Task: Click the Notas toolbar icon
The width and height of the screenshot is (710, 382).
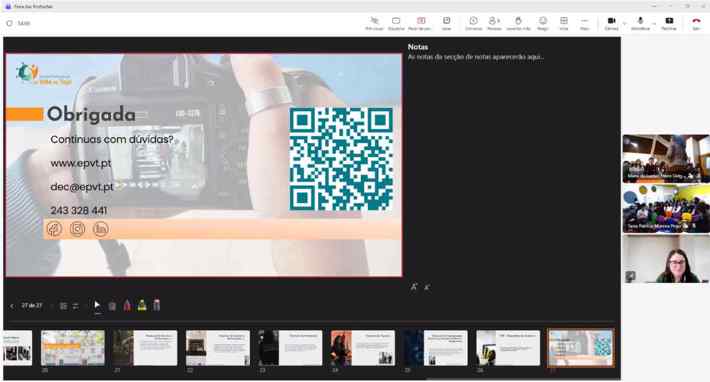Action: [446, 23]
